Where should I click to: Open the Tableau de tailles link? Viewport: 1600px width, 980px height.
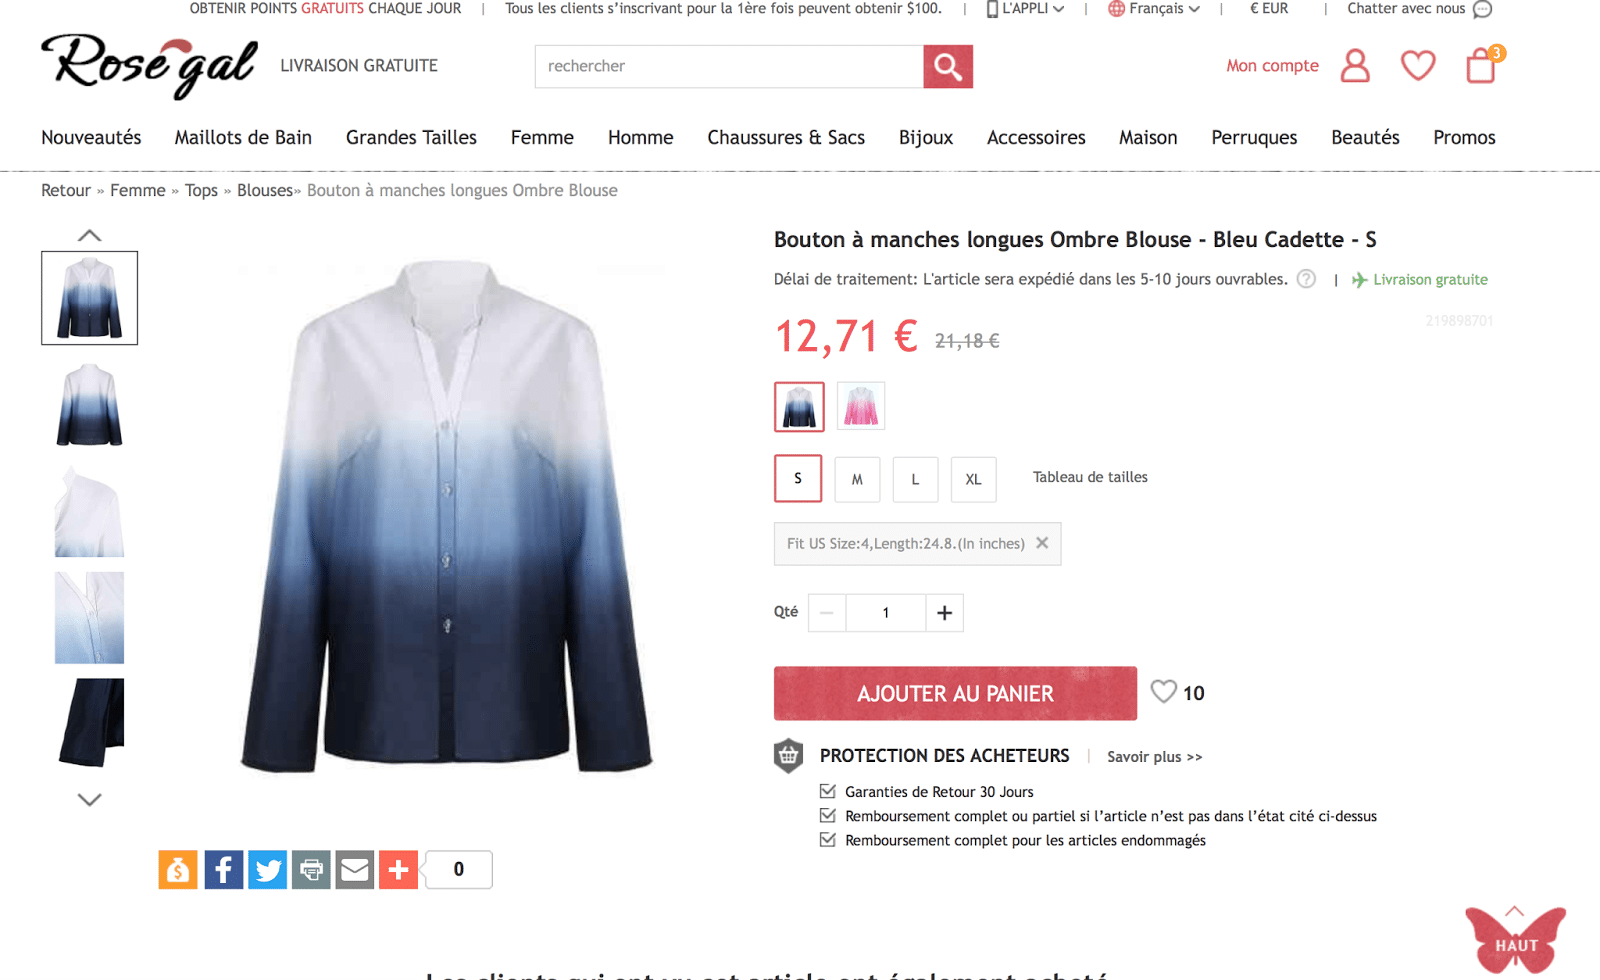[x=1090, y=477]
